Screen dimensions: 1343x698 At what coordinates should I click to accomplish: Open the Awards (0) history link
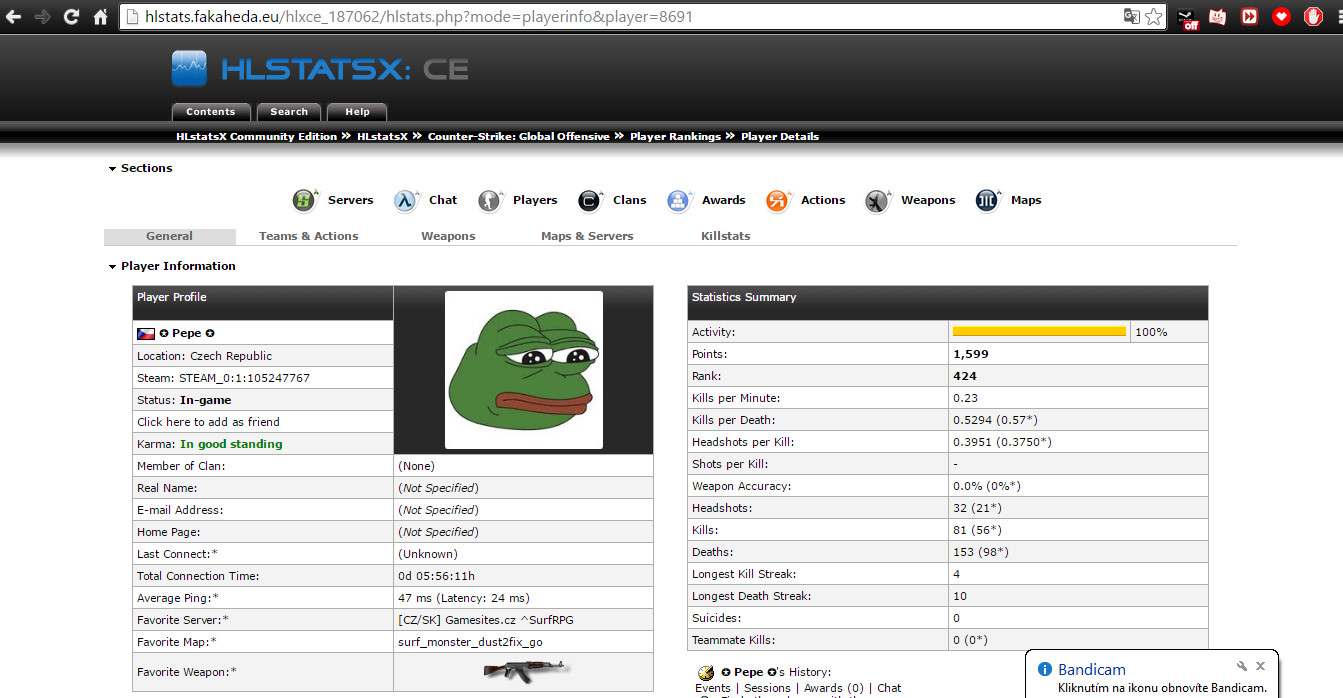click(833, 688)
